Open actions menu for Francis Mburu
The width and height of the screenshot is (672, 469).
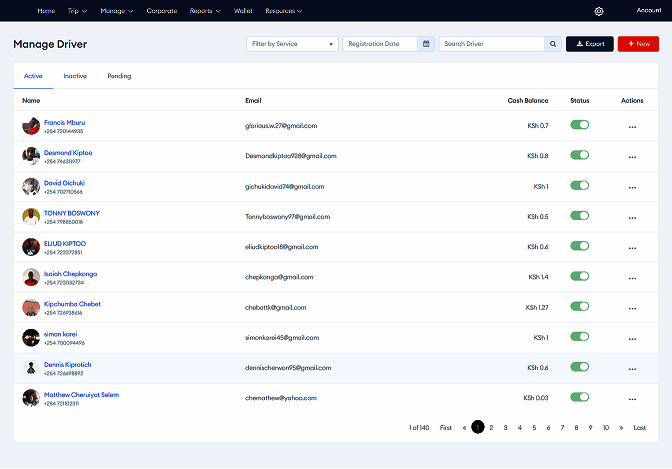pos(631,126)
